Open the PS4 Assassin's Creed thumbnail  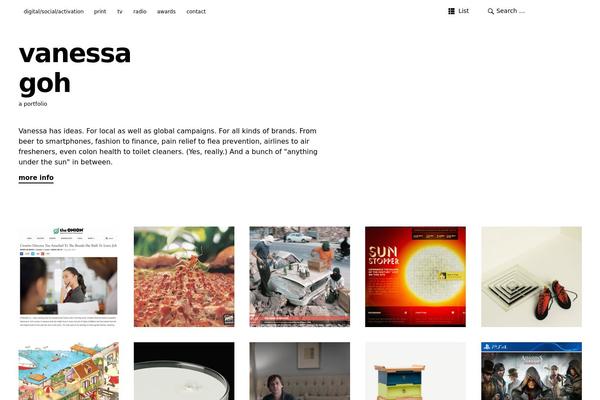click(x=532, y=371)
